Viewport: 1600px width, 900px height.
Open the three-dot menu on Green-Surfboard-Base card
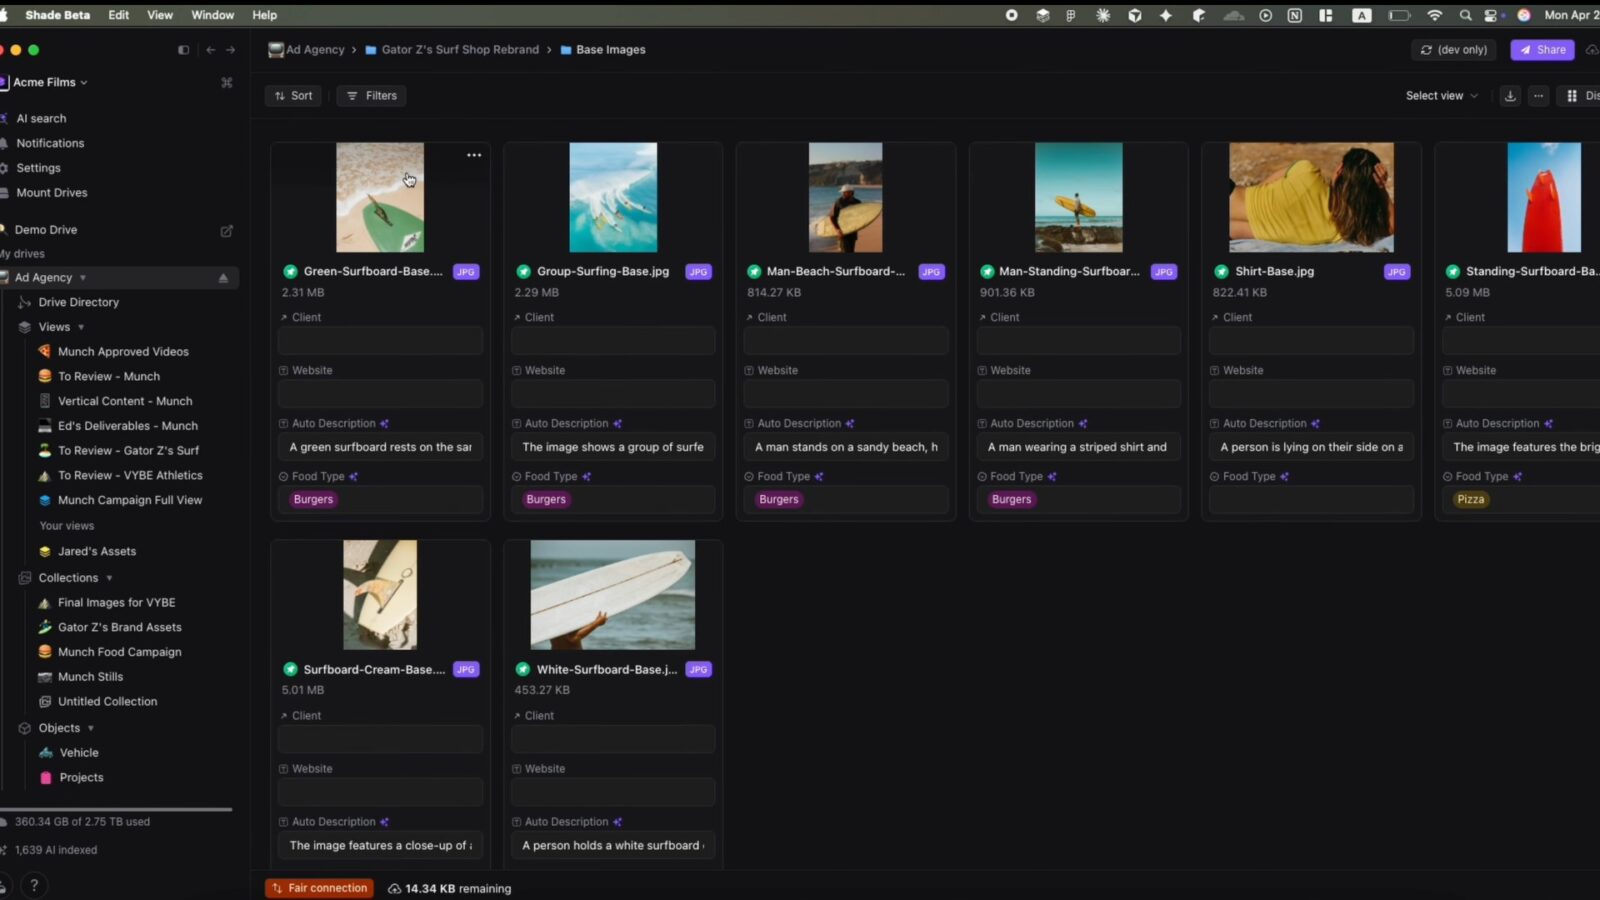[474, 155]
